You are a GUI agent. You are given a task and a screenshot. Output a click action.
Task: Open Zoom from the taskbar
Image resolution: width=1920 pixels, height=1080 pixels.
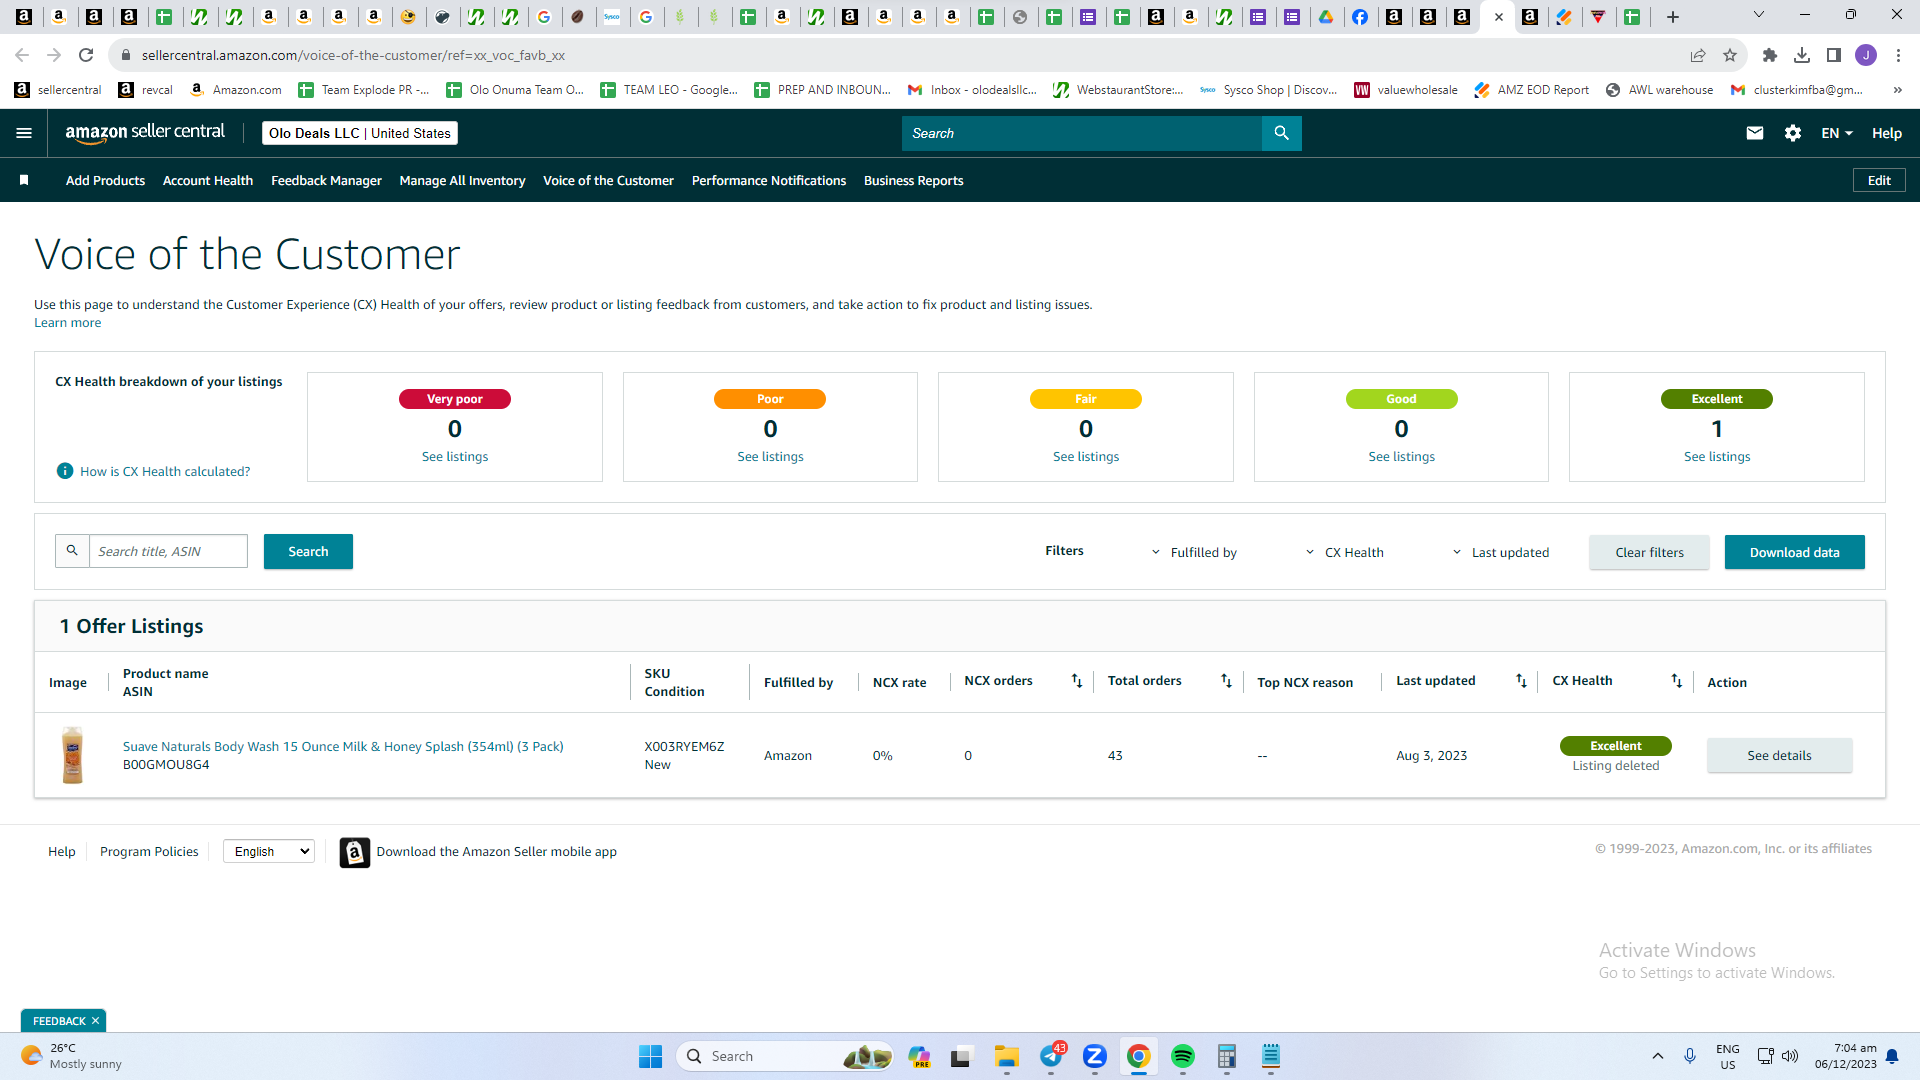pos(1095,1056)
